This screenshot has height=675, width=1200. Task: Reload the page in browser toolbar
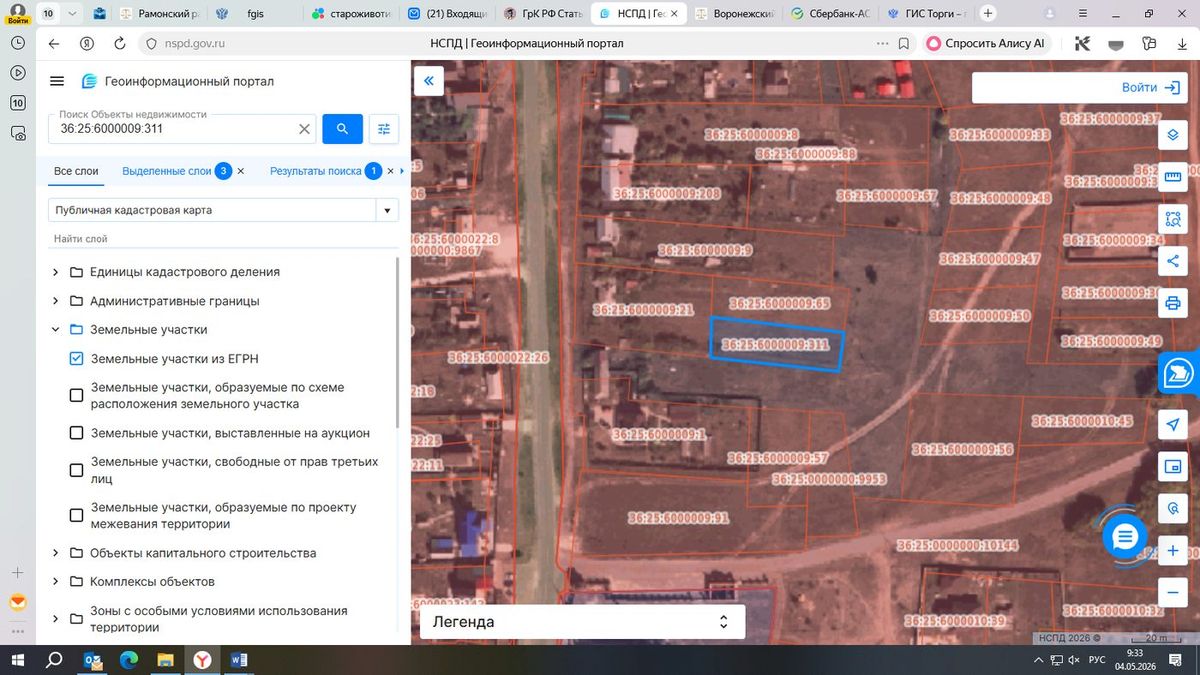click(x=120, y=44)
